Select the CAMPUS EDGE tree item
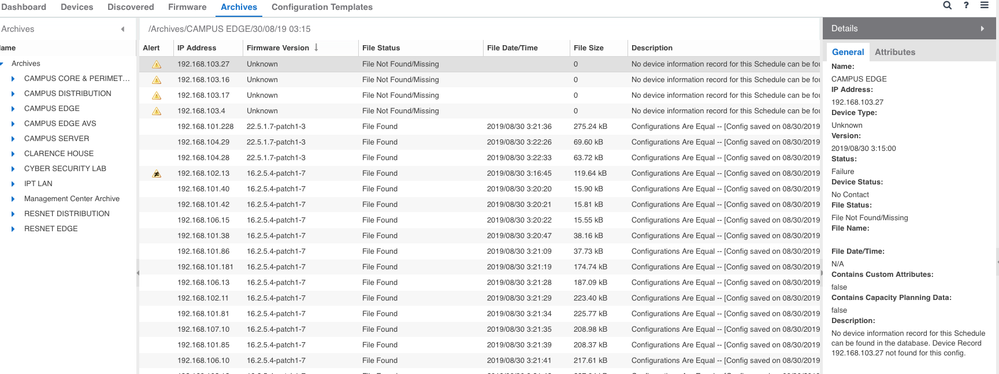This screenshot has width=999, height=374. coord(52,108)
